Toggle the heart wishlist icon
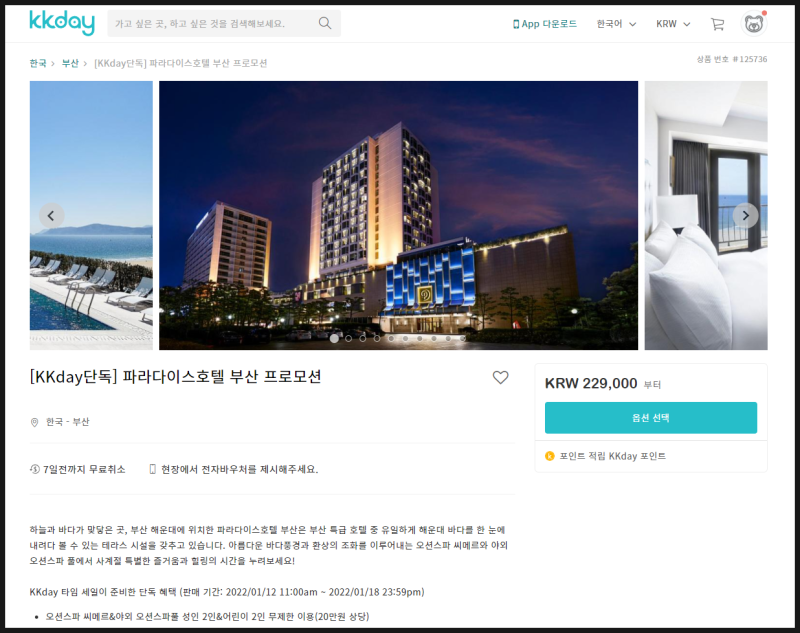The image size is (800, 633). 501,377
